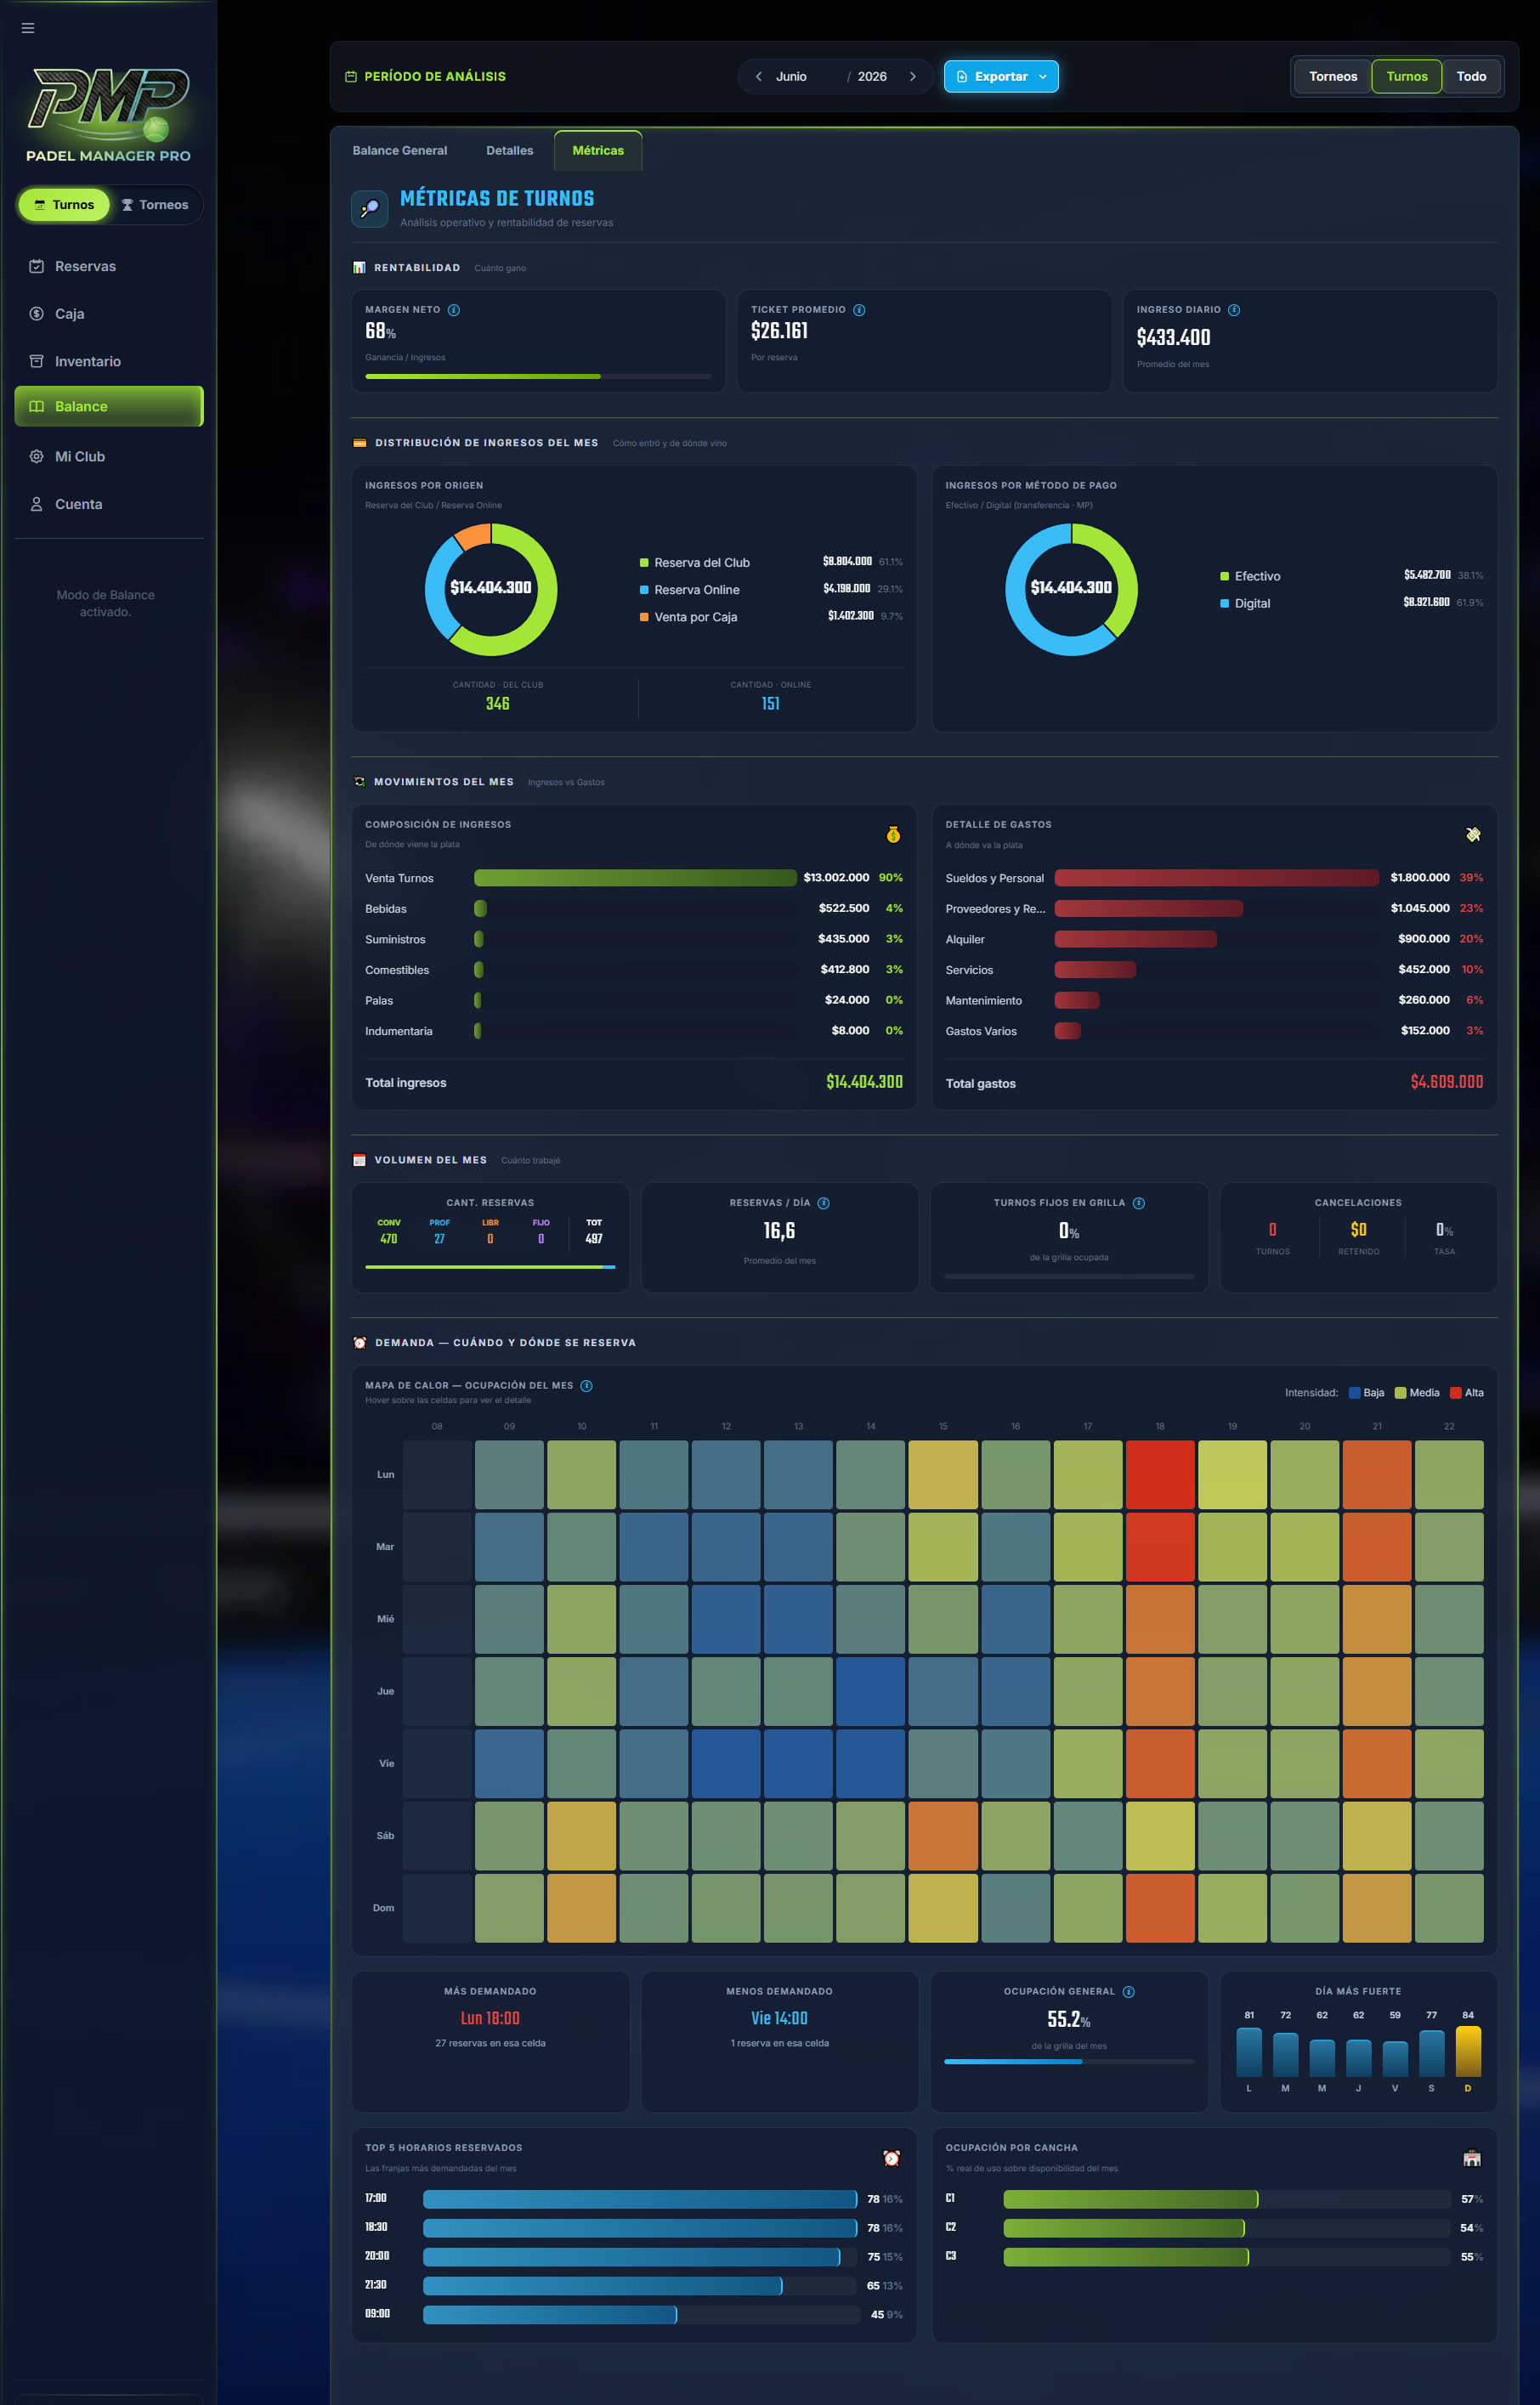
Task: Click the Ingresos por Origen donut chart
Action: (491, 589)
